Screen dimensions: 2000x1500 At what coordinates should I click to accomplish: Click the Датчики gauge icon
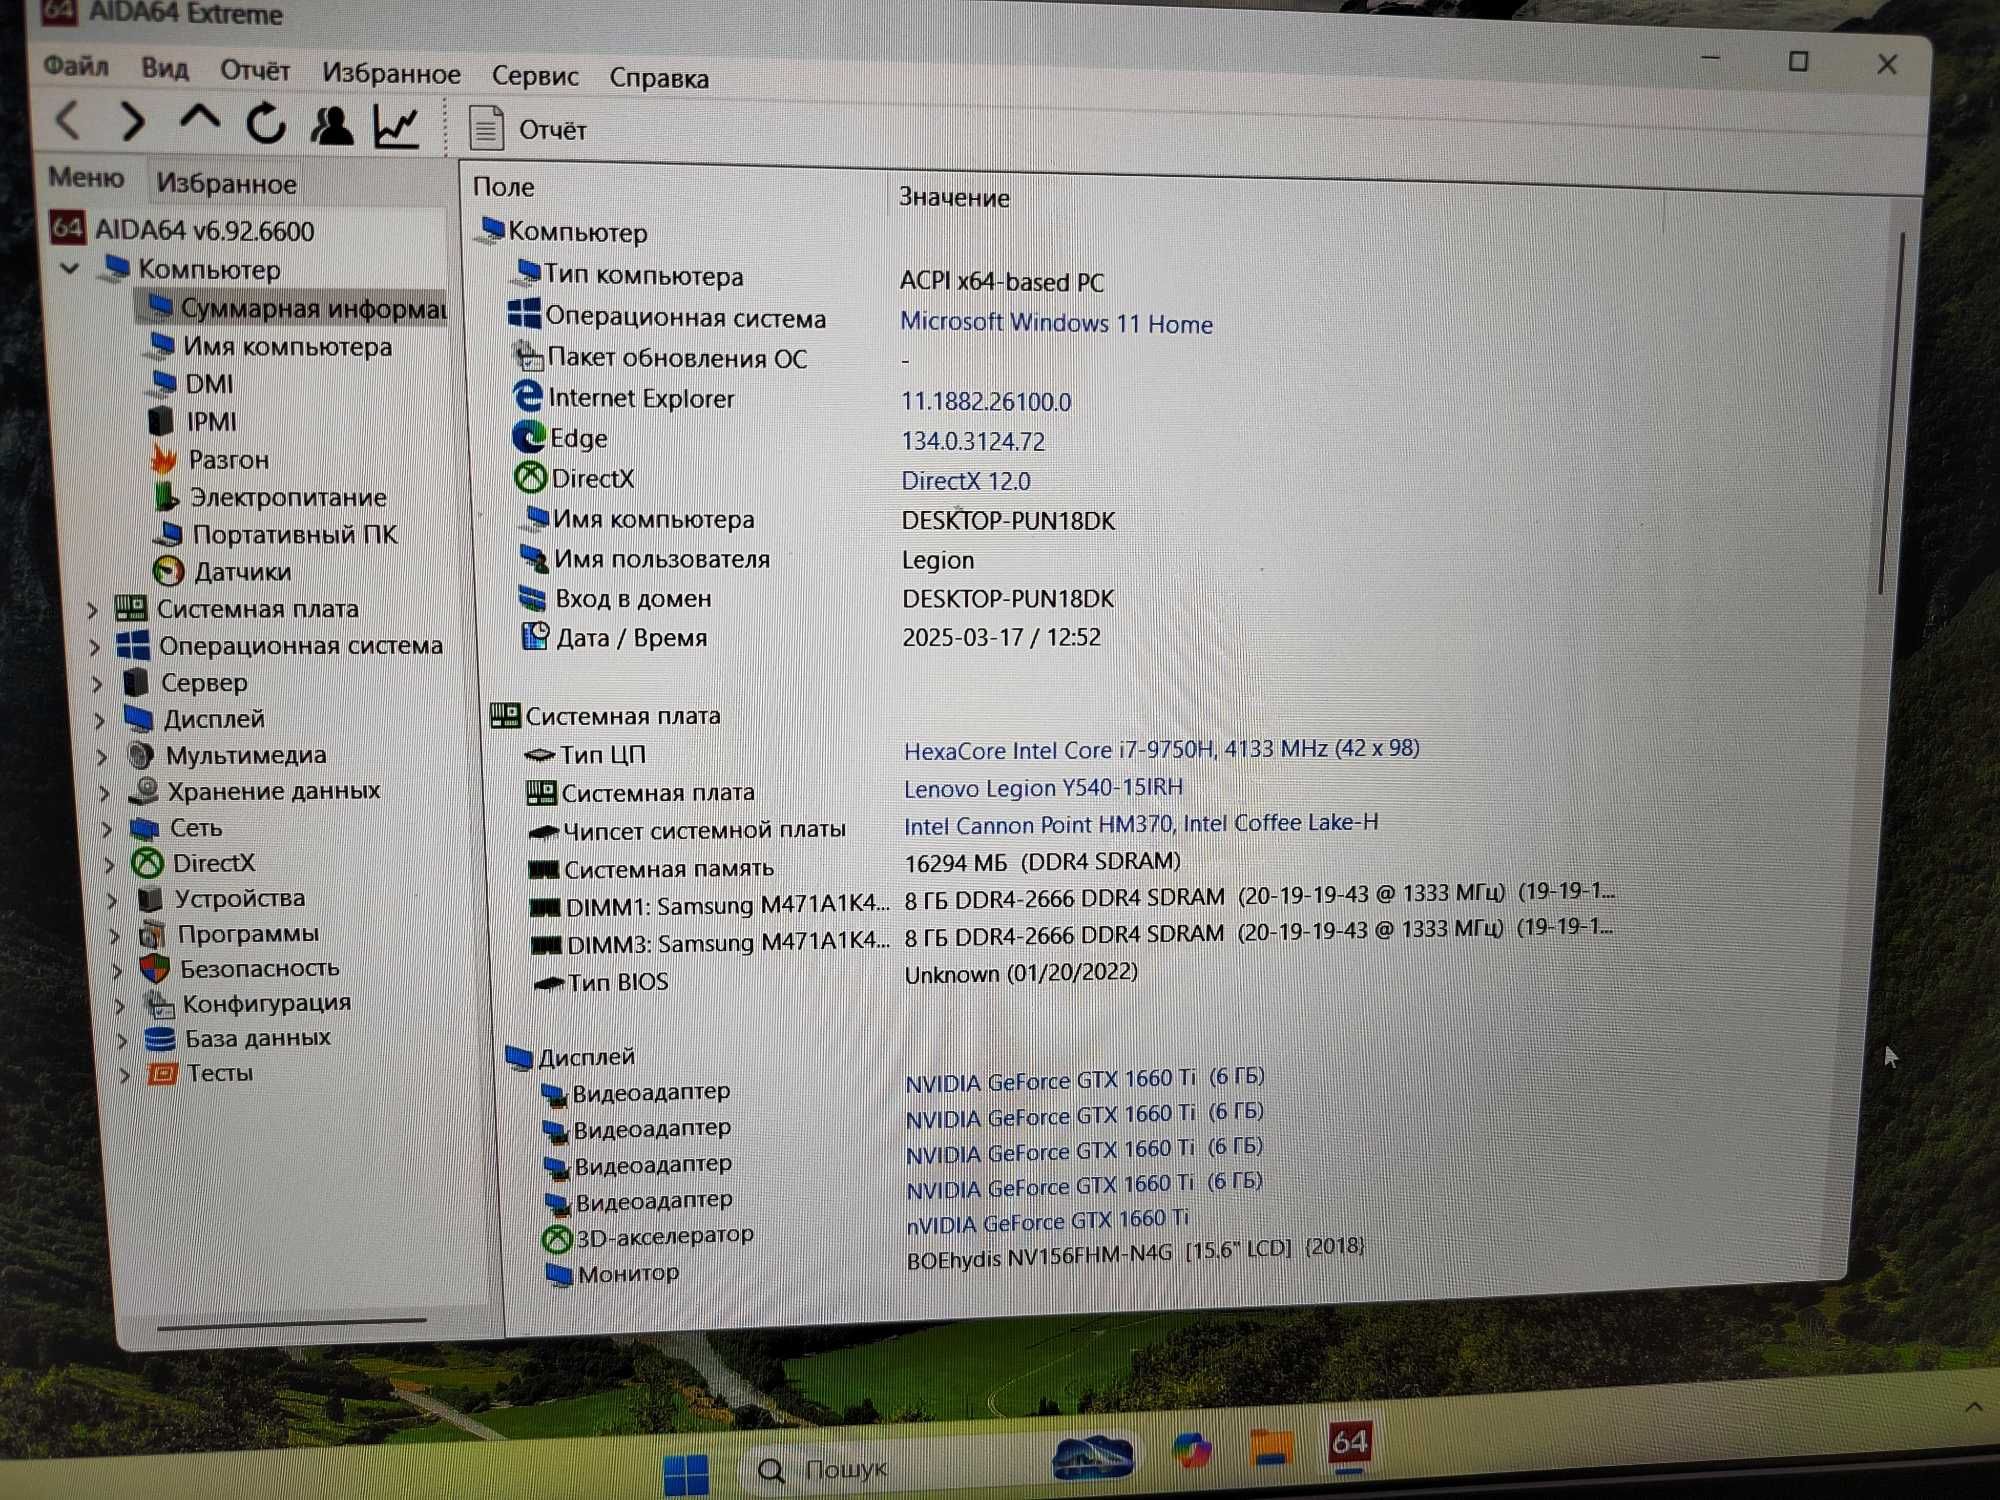pos(169,571)
